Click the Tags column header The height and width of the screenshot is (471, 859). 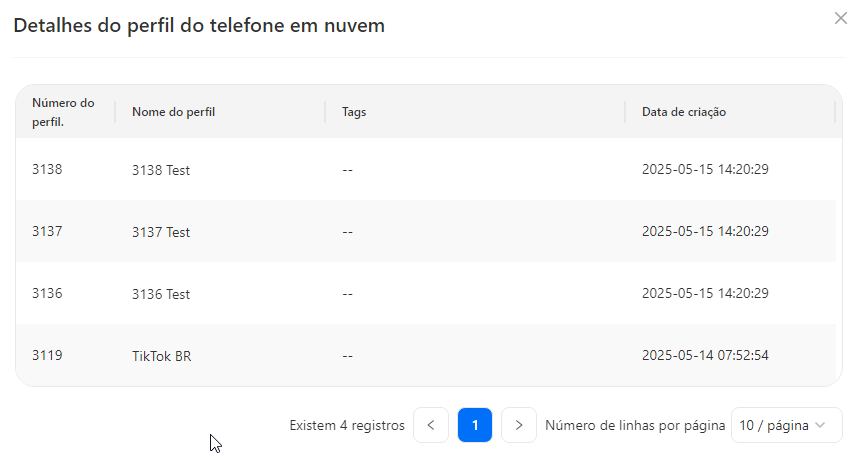coord(354,112)
